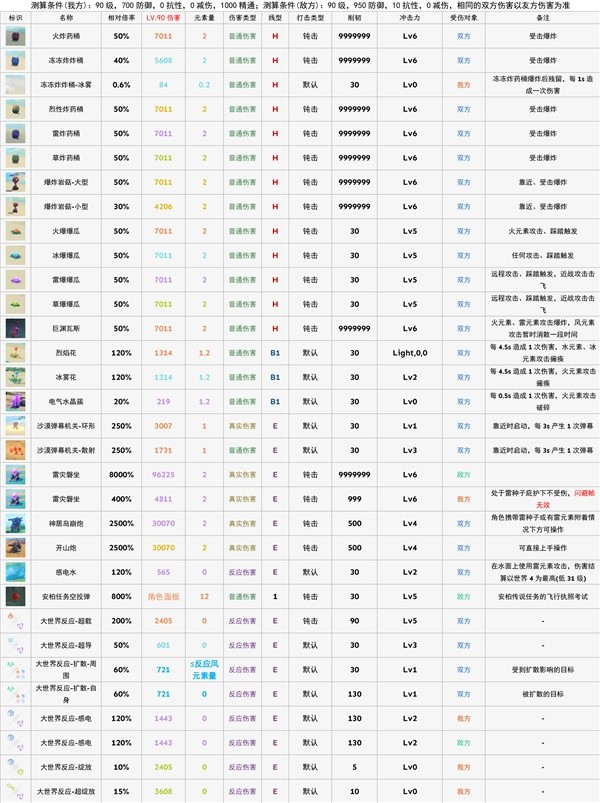The width and height of the screenshot is (600, 803).
Task: Click the damage value 5608
Action: [x=163, y=60]
